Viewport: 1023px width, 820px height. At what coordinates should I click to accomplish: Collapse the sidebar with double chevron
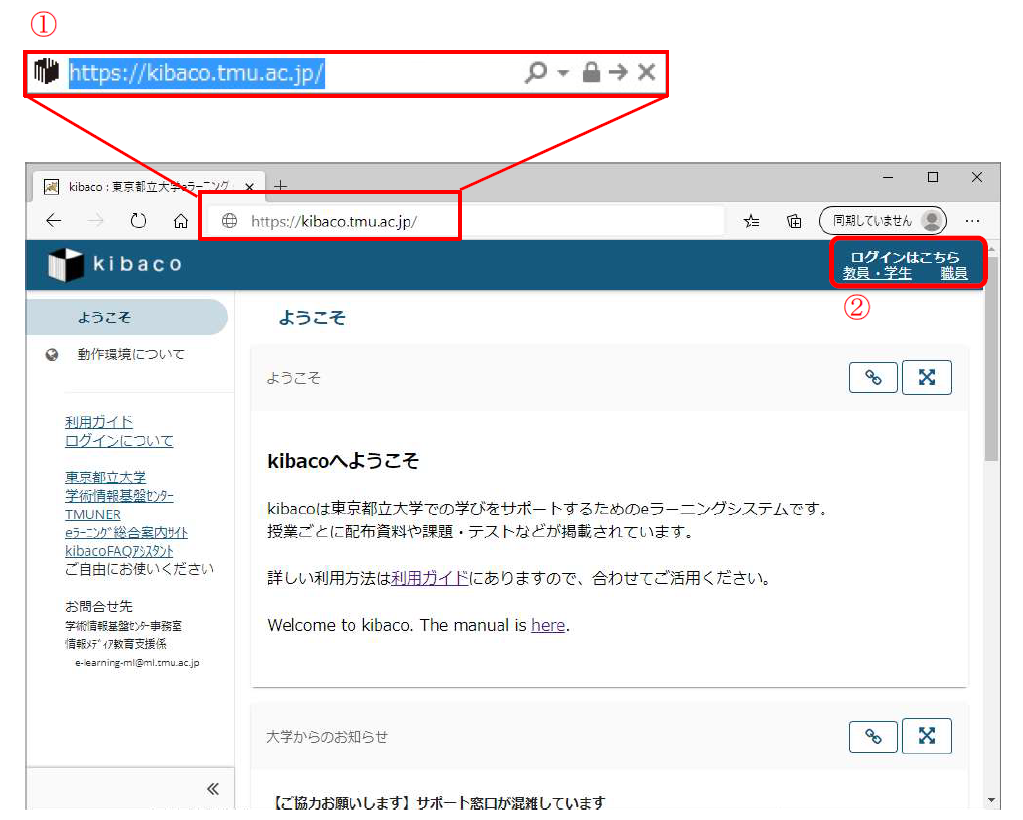click(x=213, y=789)
